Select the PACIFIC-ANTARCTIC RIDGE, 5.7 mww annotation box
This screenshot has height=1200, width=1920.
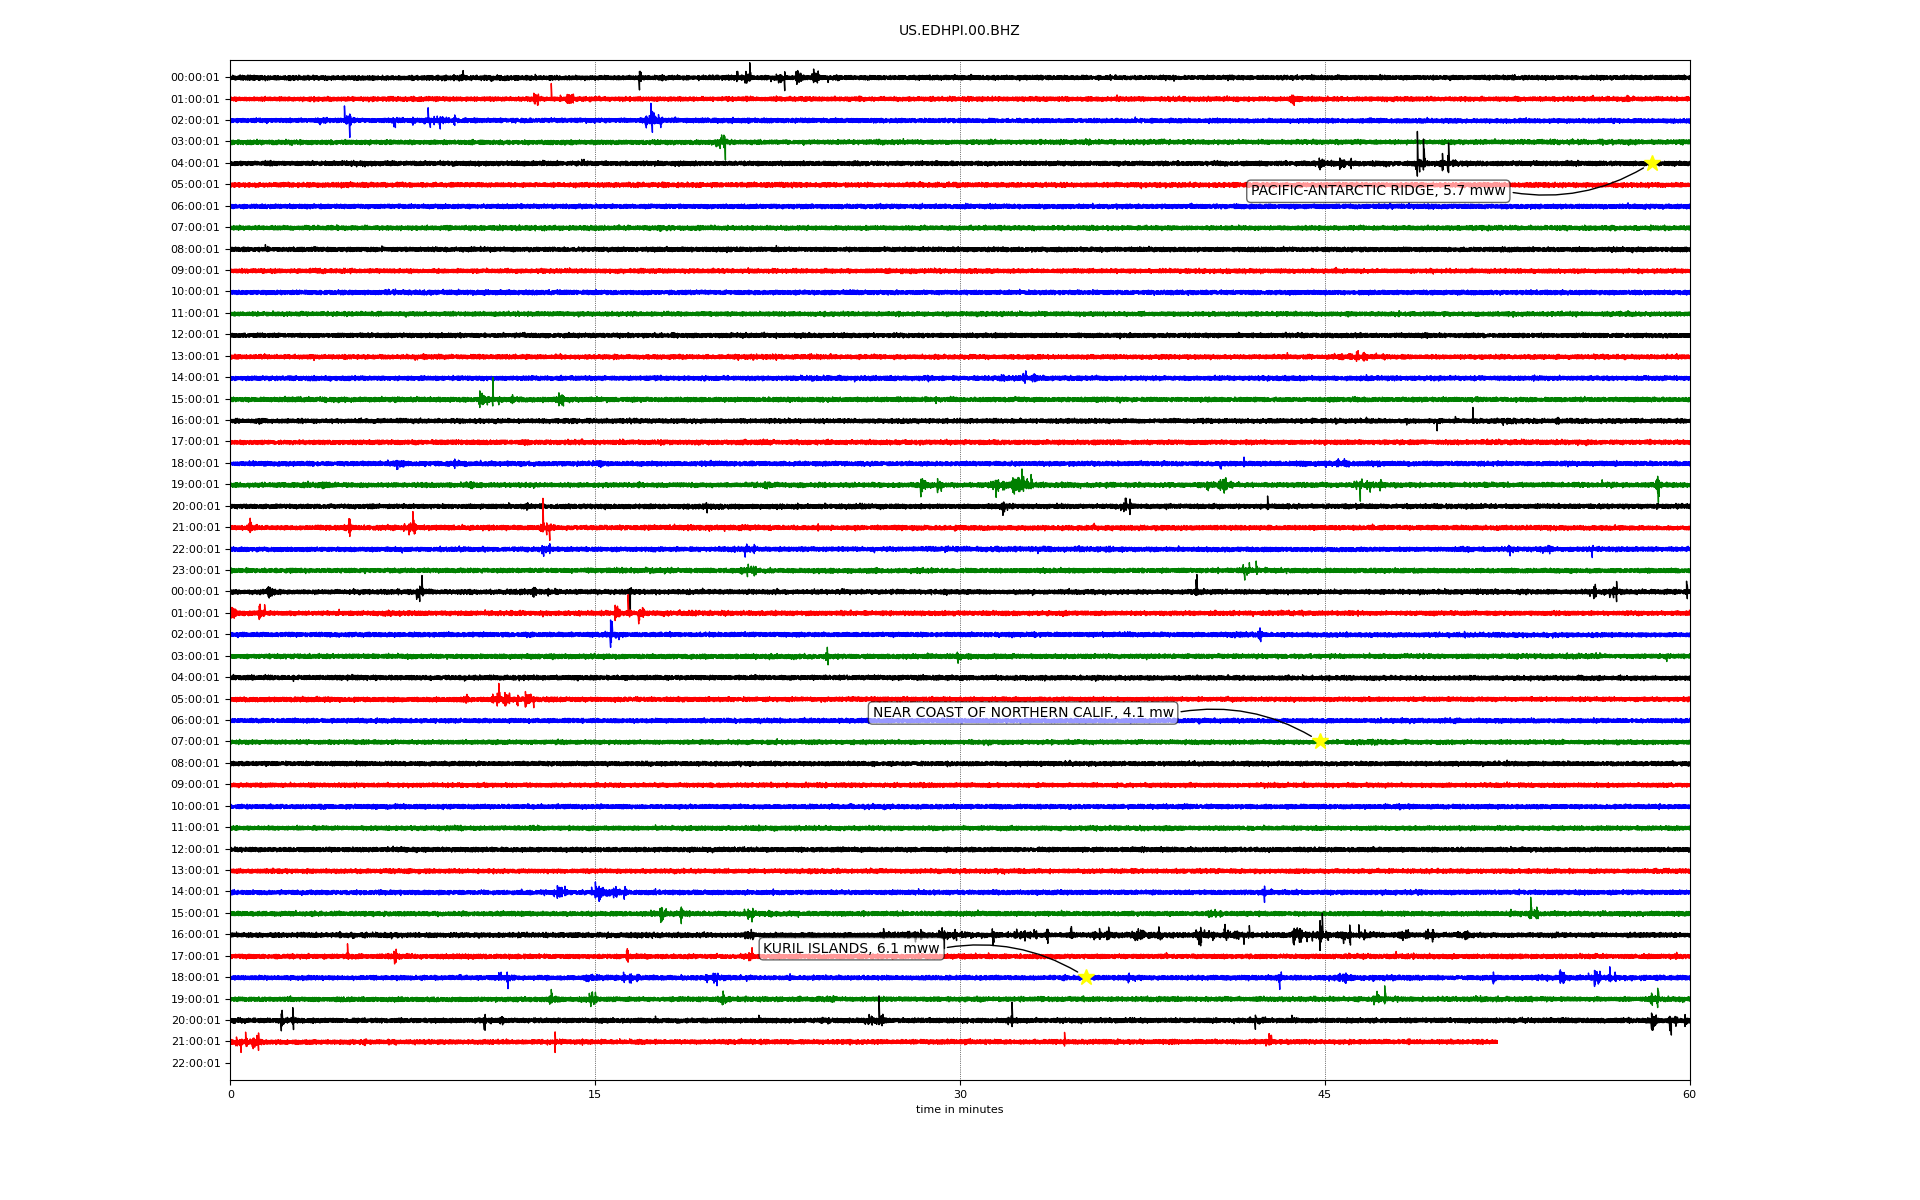1378,191
